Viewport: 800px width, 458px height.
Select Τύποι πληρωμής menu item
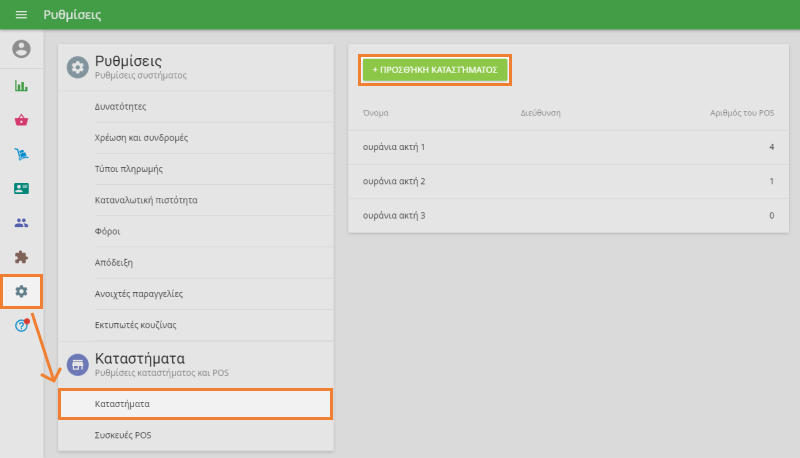click(x=196, y=169)
